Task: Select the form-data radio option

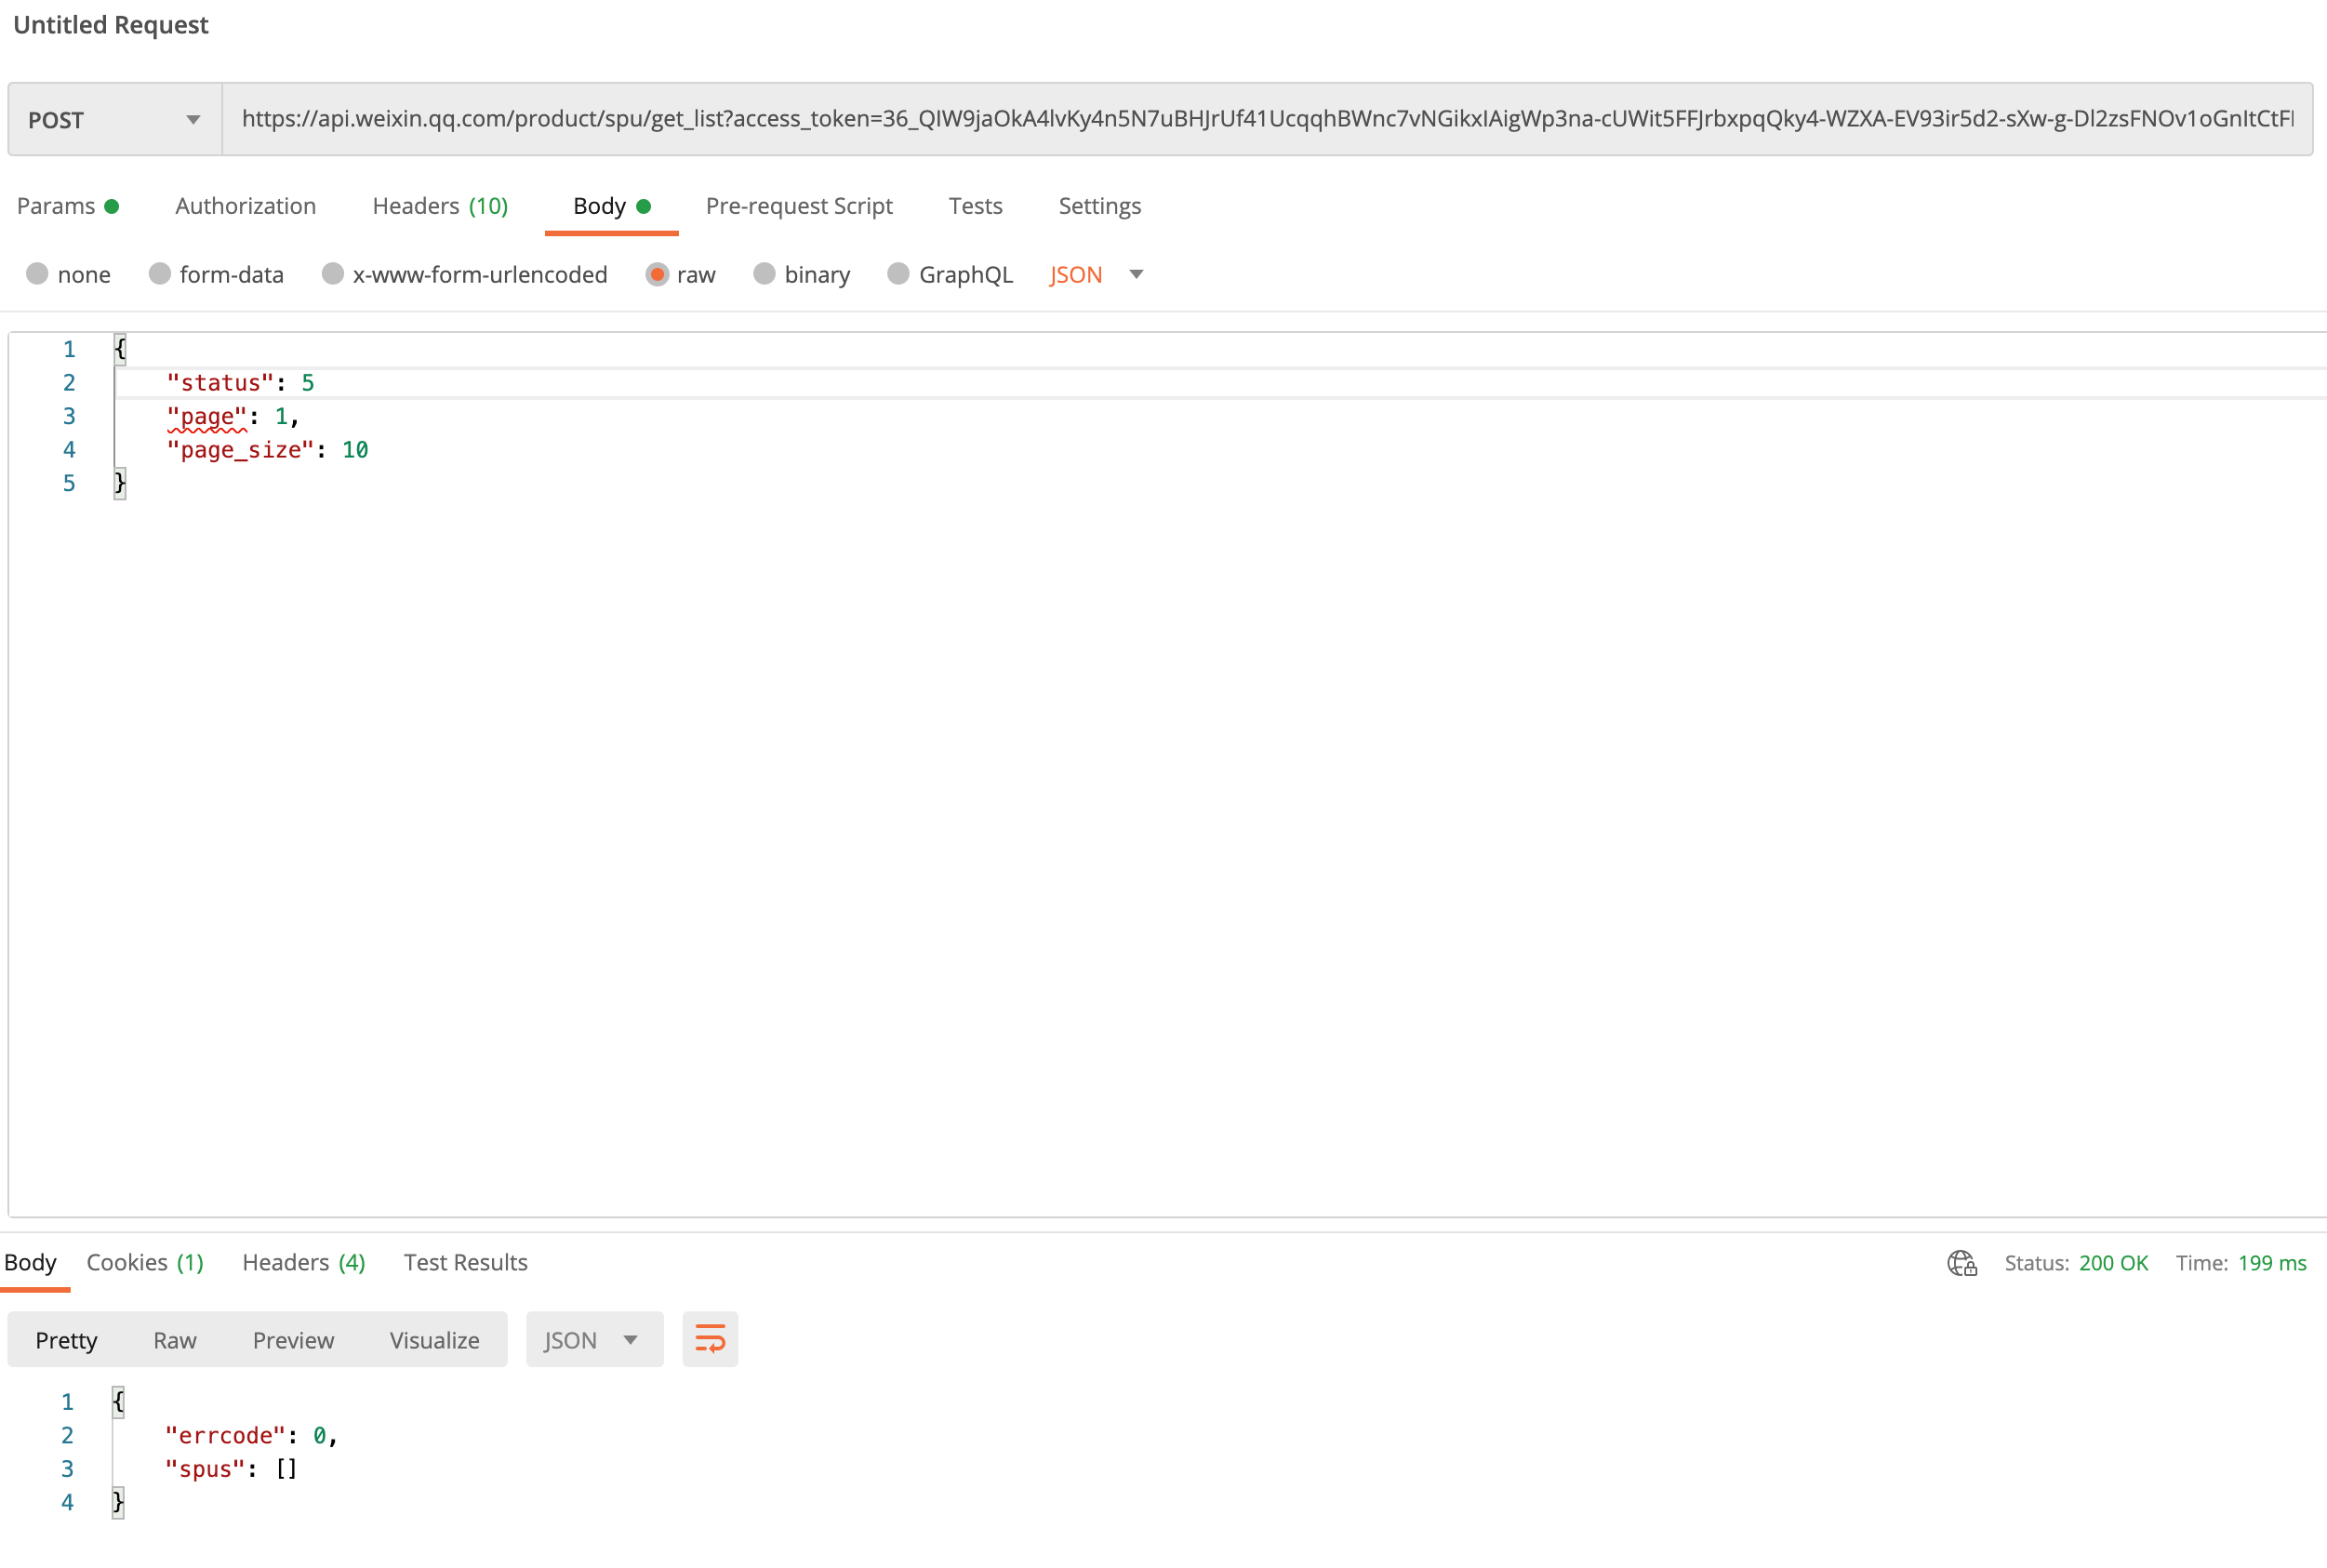Action: [160, 274]
